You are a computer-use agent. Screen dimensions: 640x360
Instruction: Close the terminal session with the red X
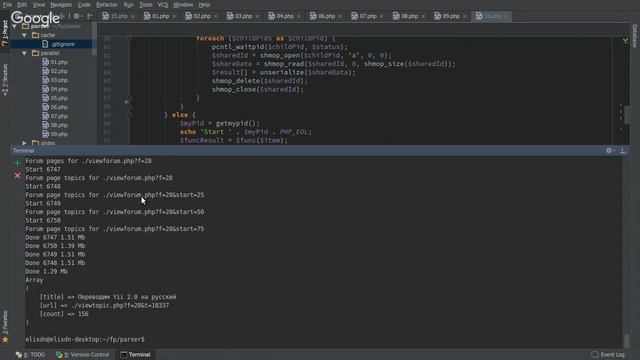click(x=18, y=176)
